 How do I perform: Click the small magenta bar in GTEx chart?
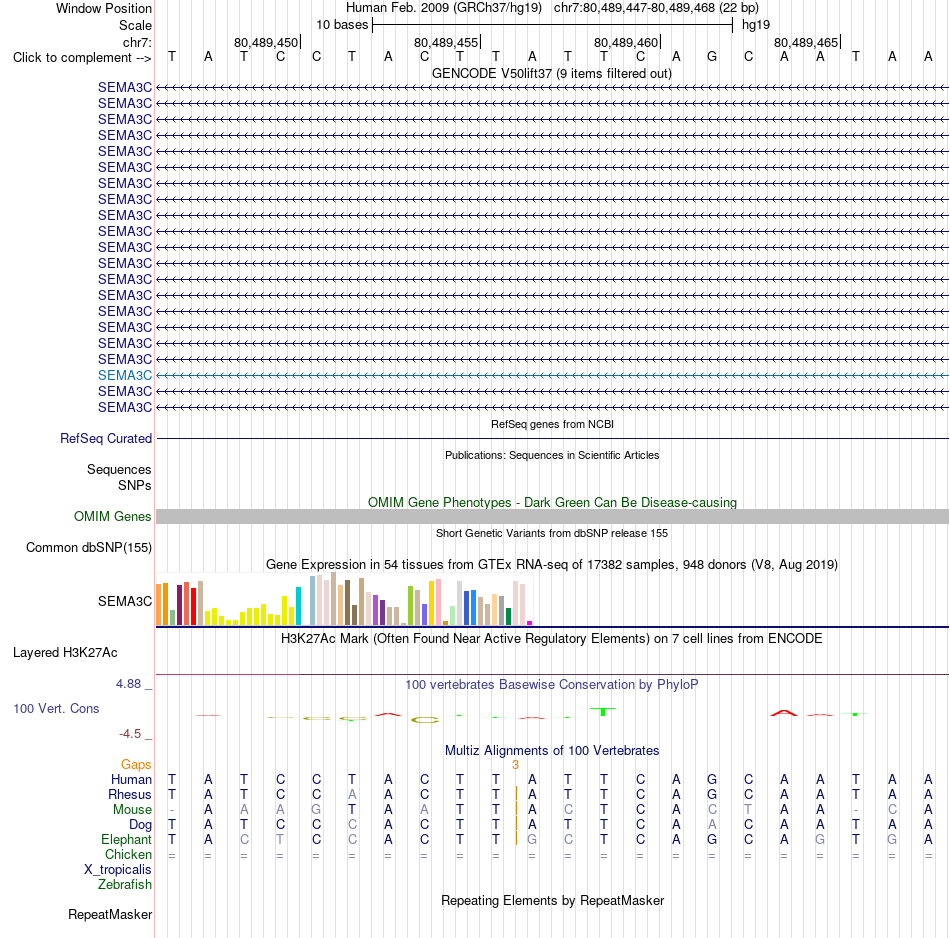point(530,623)
